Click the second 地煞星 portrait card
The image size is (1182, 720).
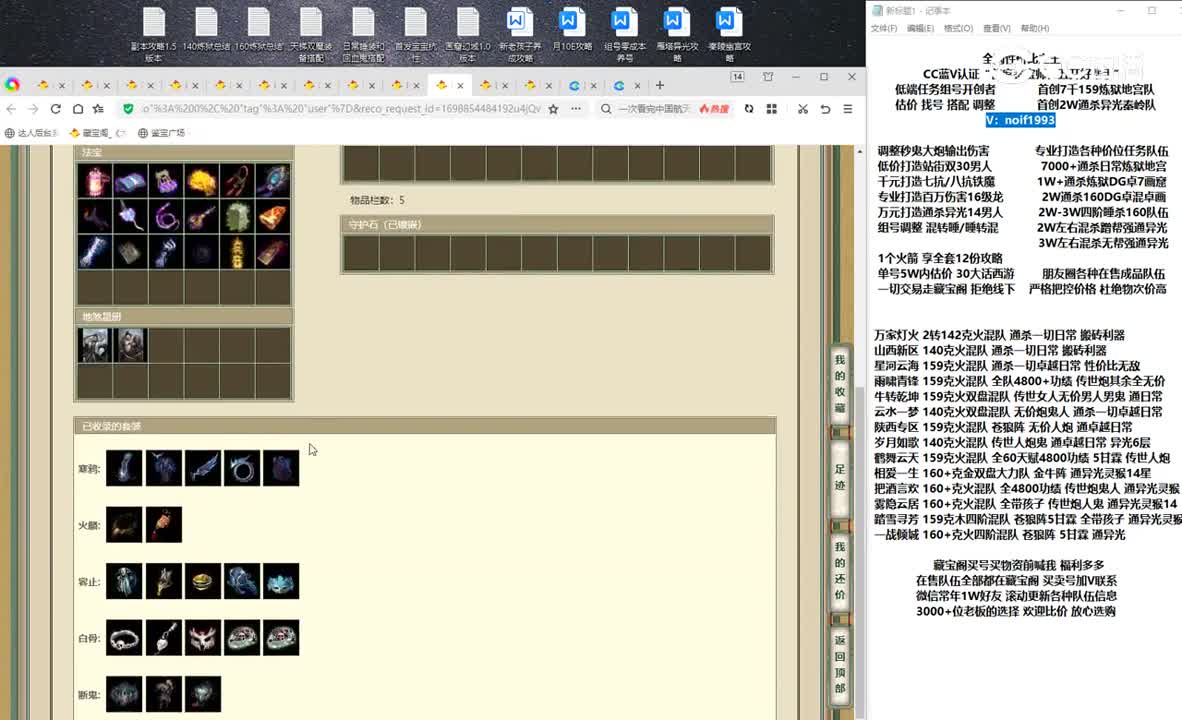click(130, 345)
